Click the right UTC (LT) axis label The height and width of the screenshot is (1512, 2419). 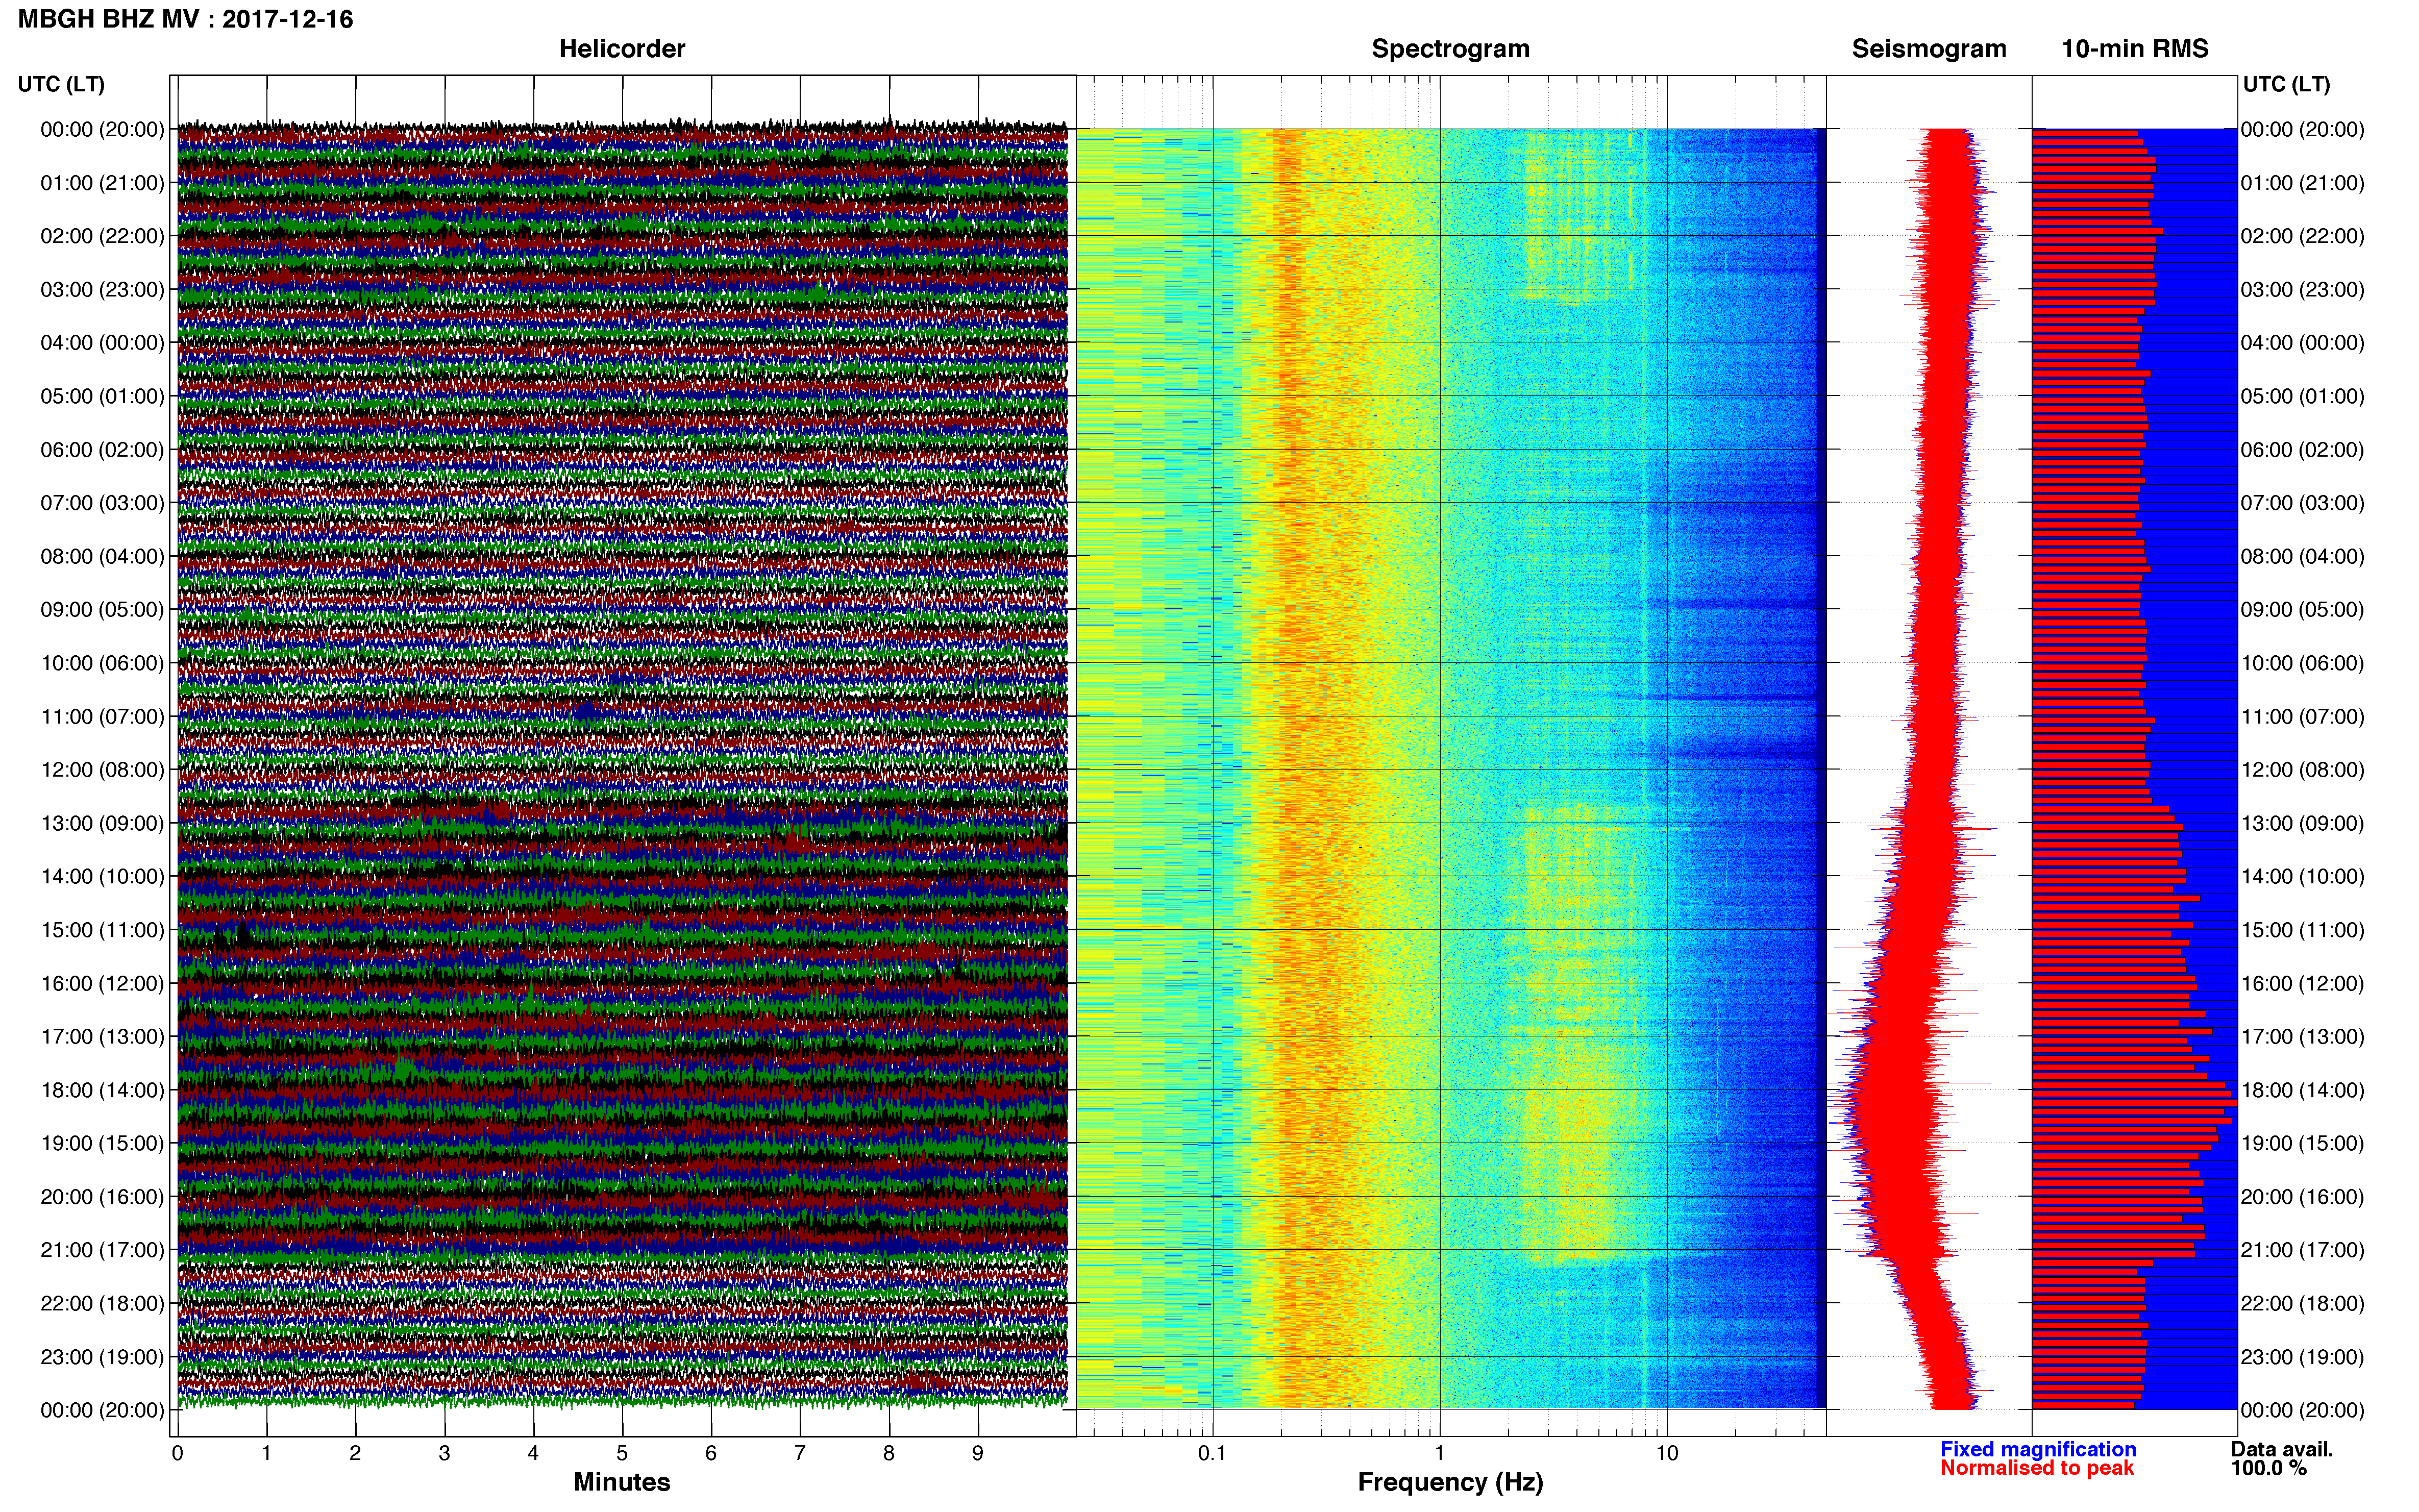click(x=2286, y=84)
